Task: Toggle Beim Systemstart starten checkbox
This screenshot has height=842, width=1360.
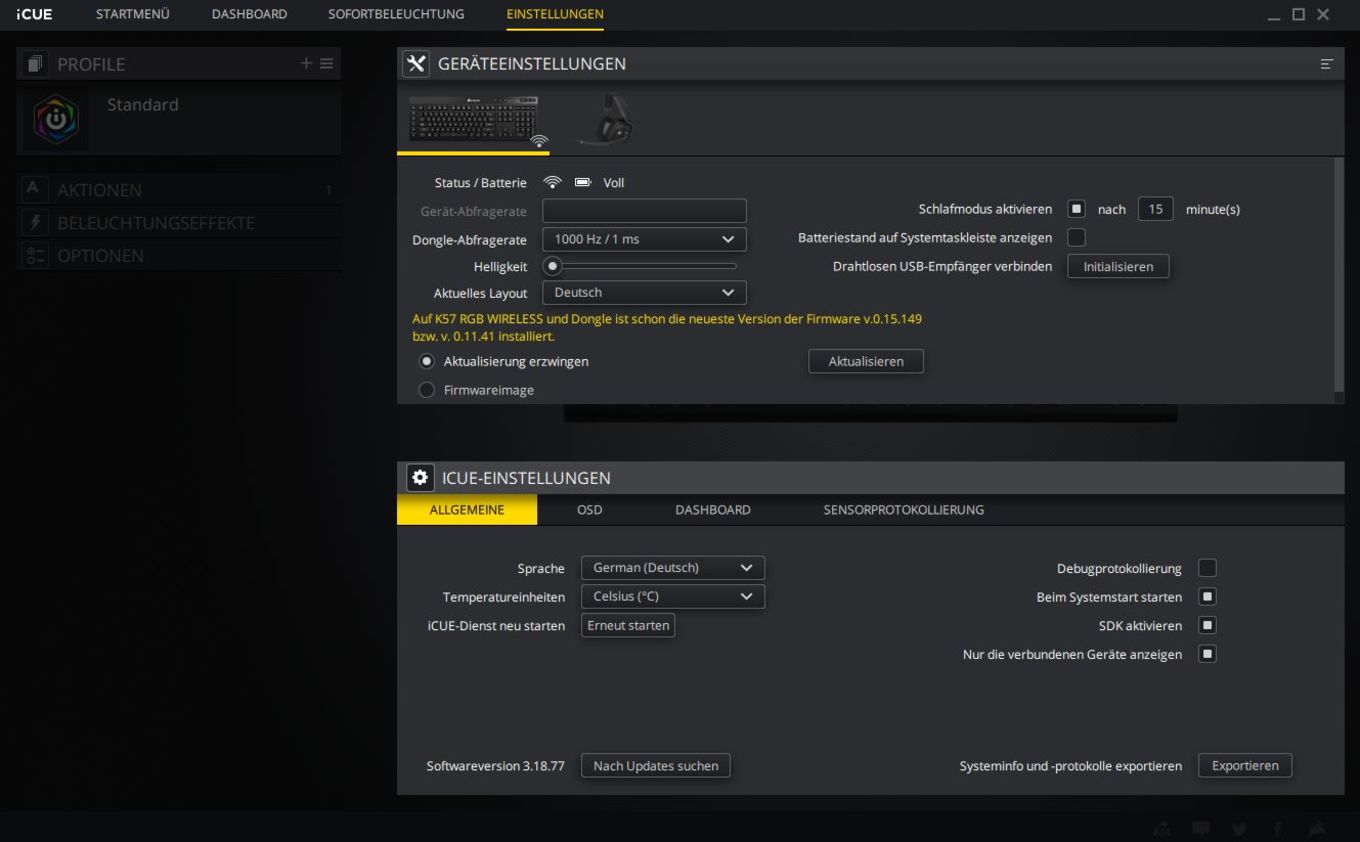Action: coord(1207,597)
